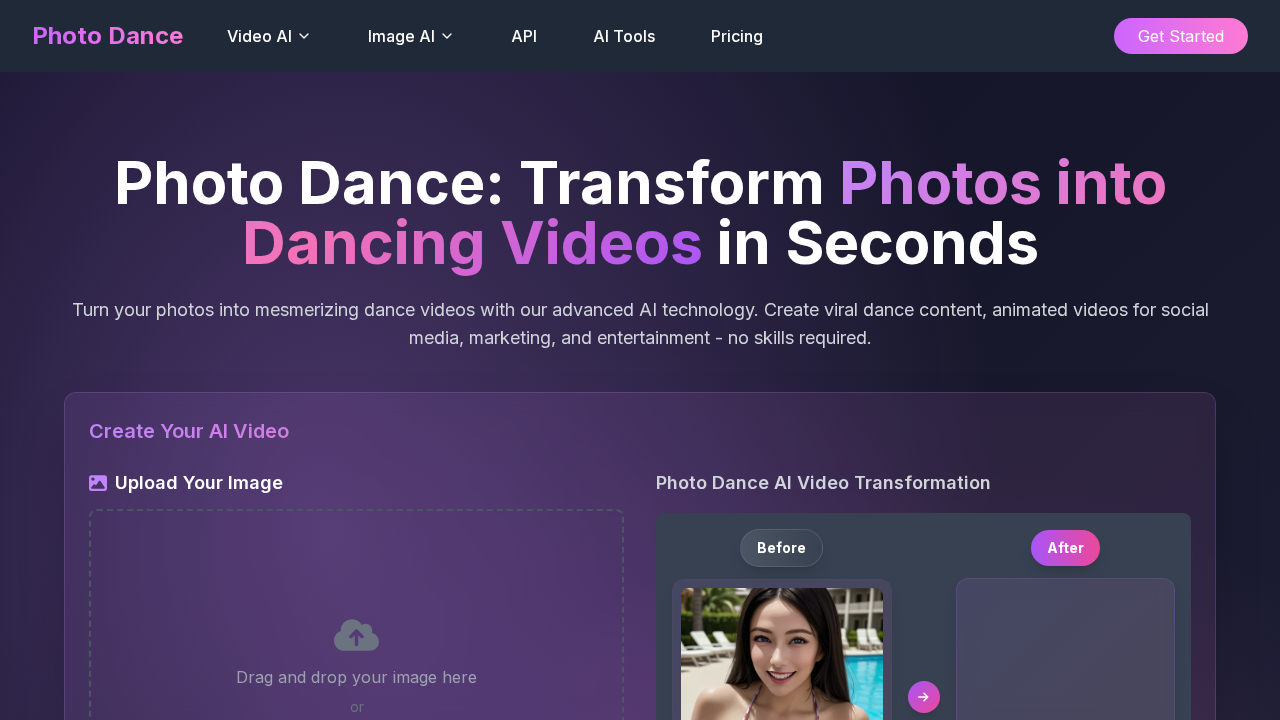This screenshot has width=1280, height=720.
Task: Open the API menu item
Action: pos(524,36)
